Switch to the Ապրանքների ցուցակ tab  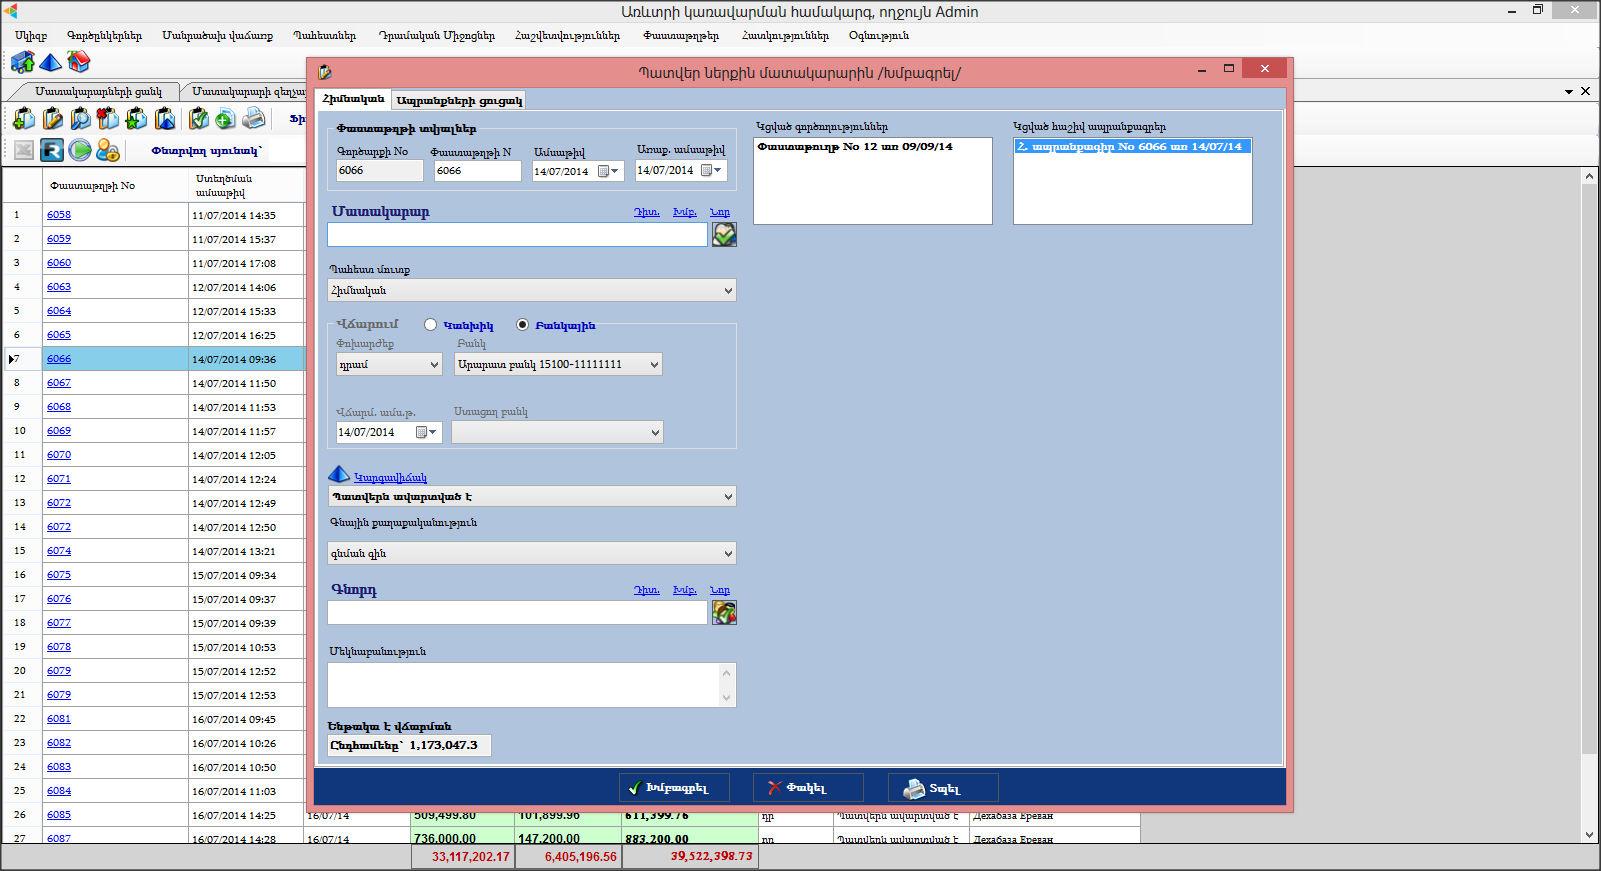[x=459, y=100]
